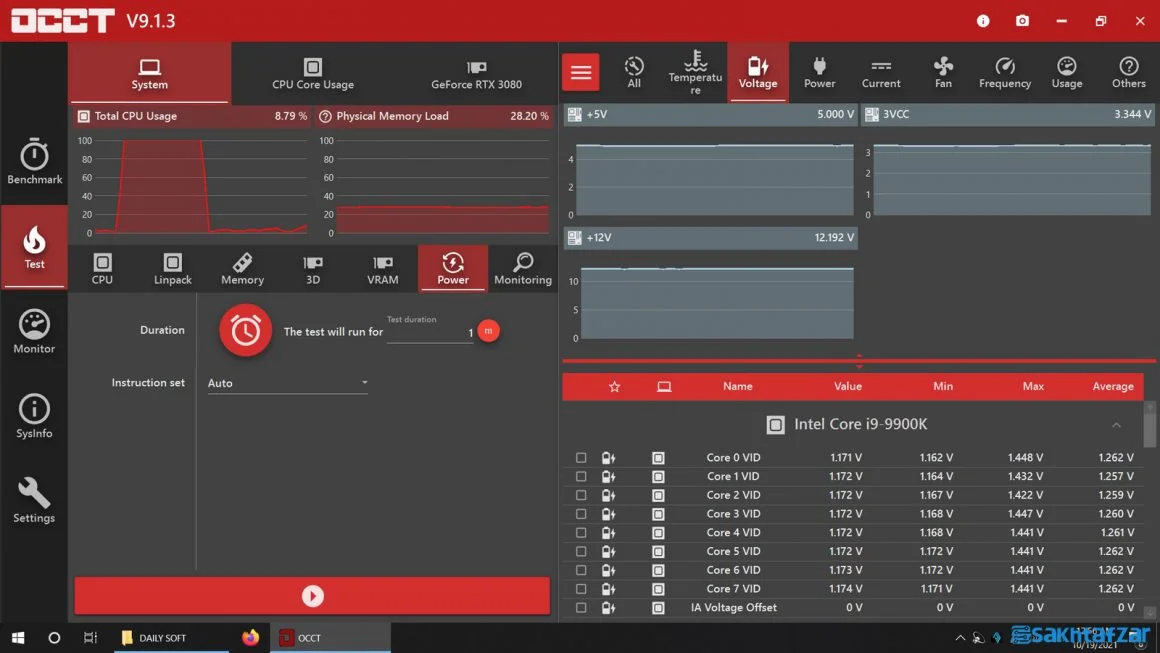Select the Monitoring tab with magnifier icon
Image resolution: width=1160 pixels, height=653 pixels.
pyautogui.click(x=523, y=268)
